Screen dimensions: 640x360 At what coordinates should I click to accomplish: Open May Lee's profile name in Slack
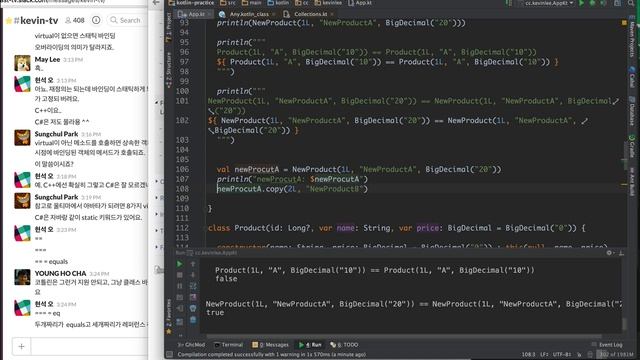coord(47,59)
